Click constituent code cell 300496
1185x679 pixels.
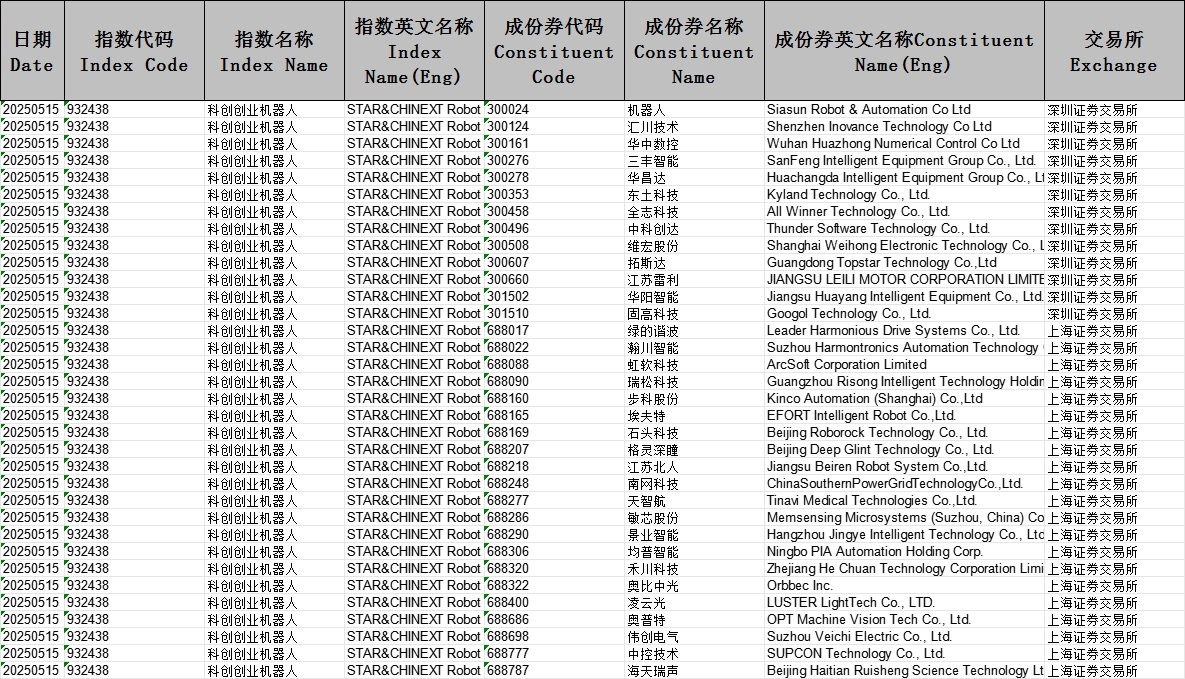click(554, 228)
